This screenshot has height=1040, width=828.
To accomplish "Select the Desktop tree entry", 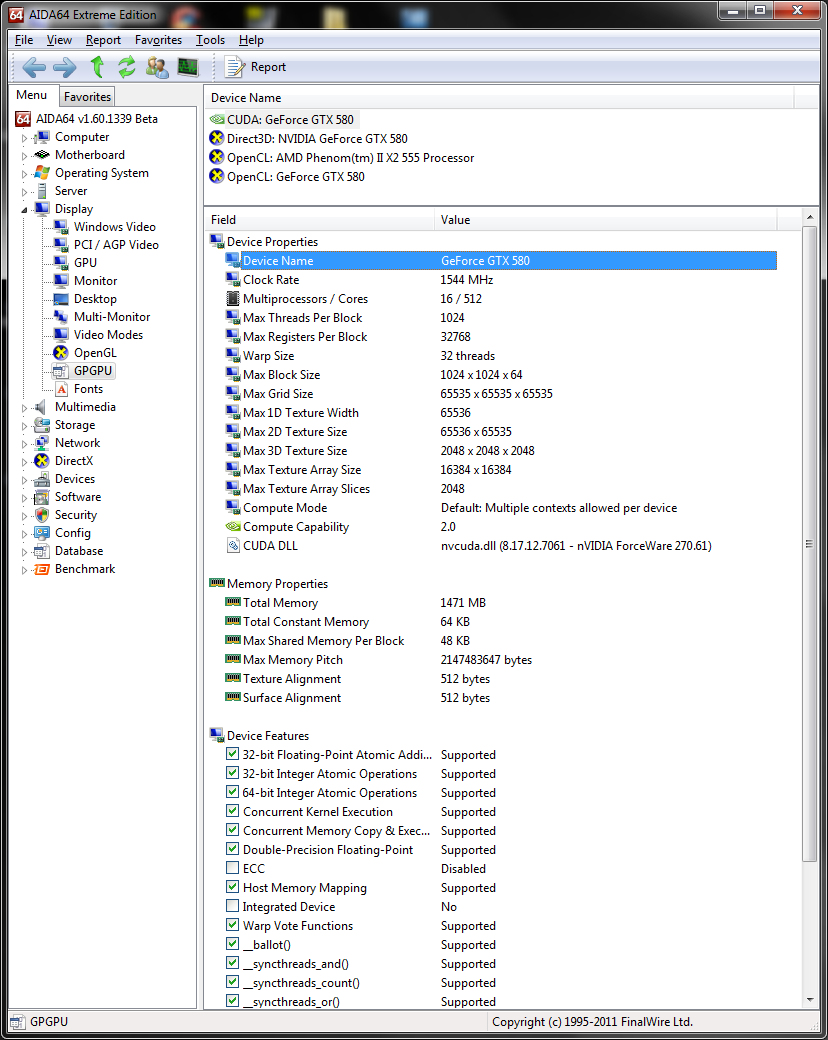I will (x=96, y=298).
